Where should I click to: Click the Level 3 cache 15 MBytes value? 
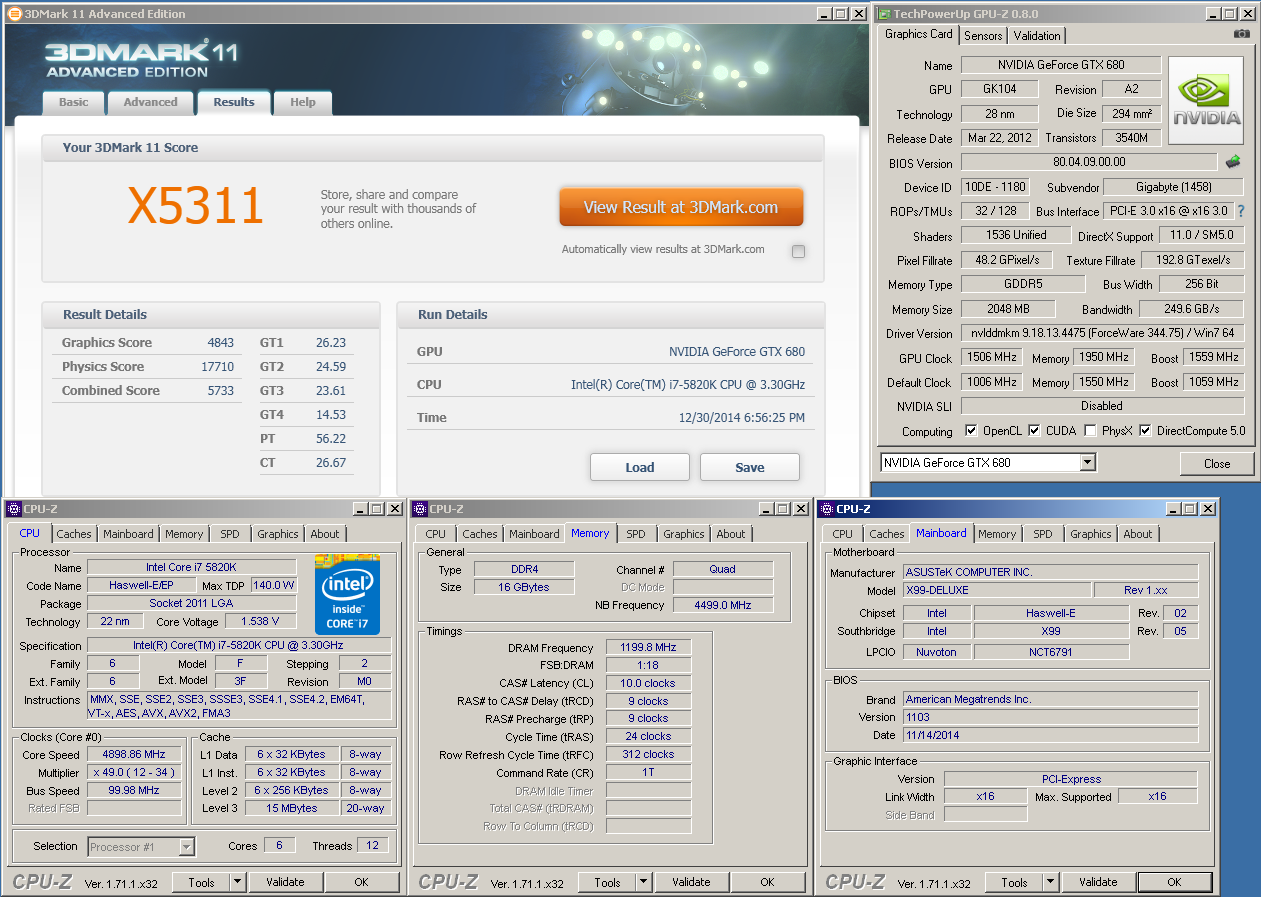click(x=291, y=808)
